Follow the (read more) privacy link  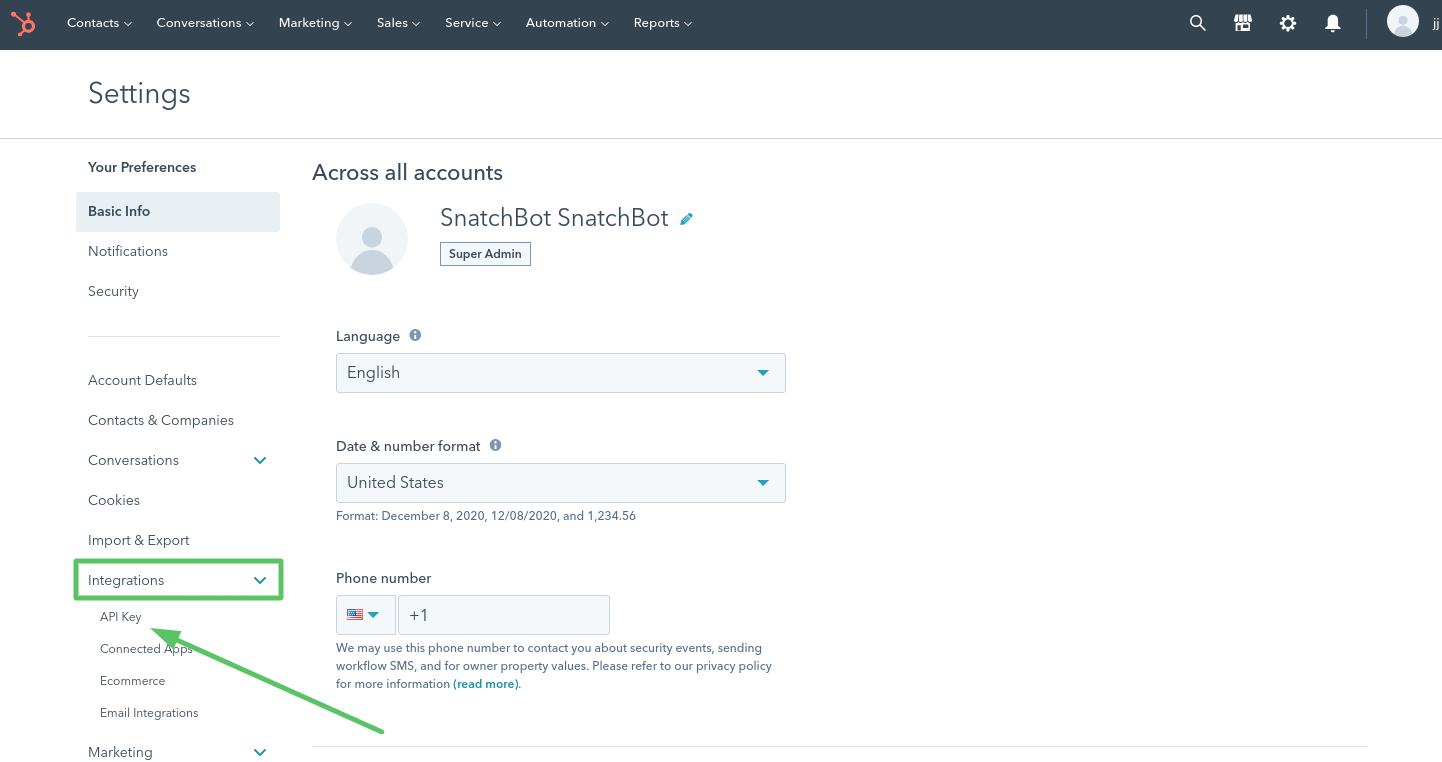click(486, 684)
